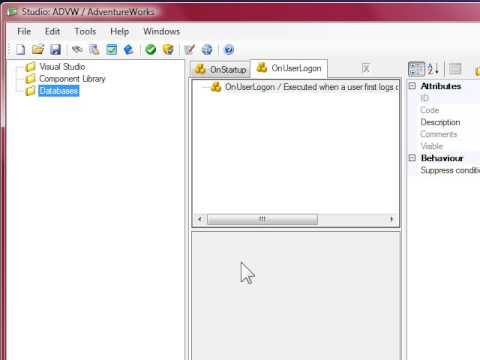Click the blue arrow page icon
The image size is (480, 360).
[x=129, y=50]
